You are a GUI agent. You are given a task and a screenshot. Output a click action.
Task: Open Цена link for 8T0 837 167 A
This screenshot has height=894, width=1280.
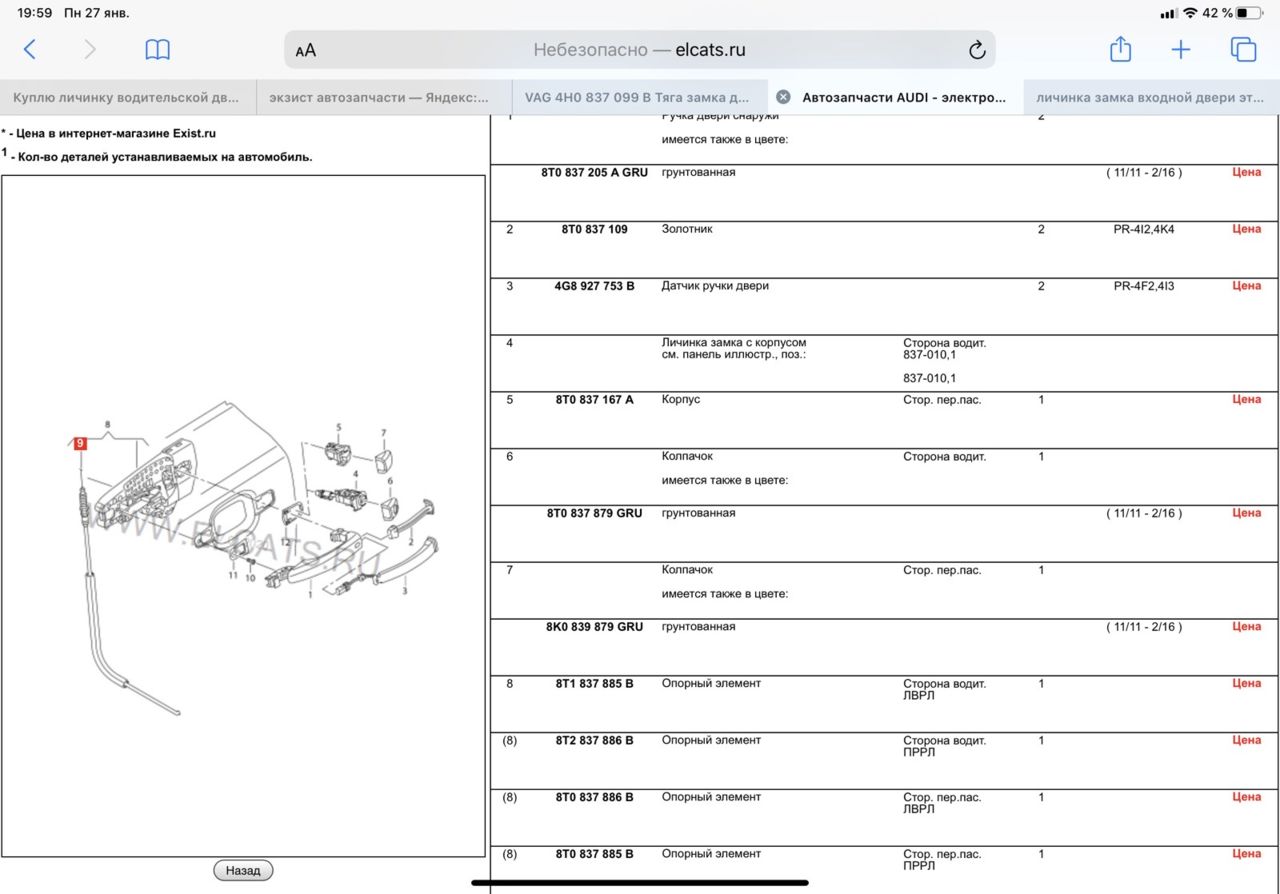point(1246,399)
